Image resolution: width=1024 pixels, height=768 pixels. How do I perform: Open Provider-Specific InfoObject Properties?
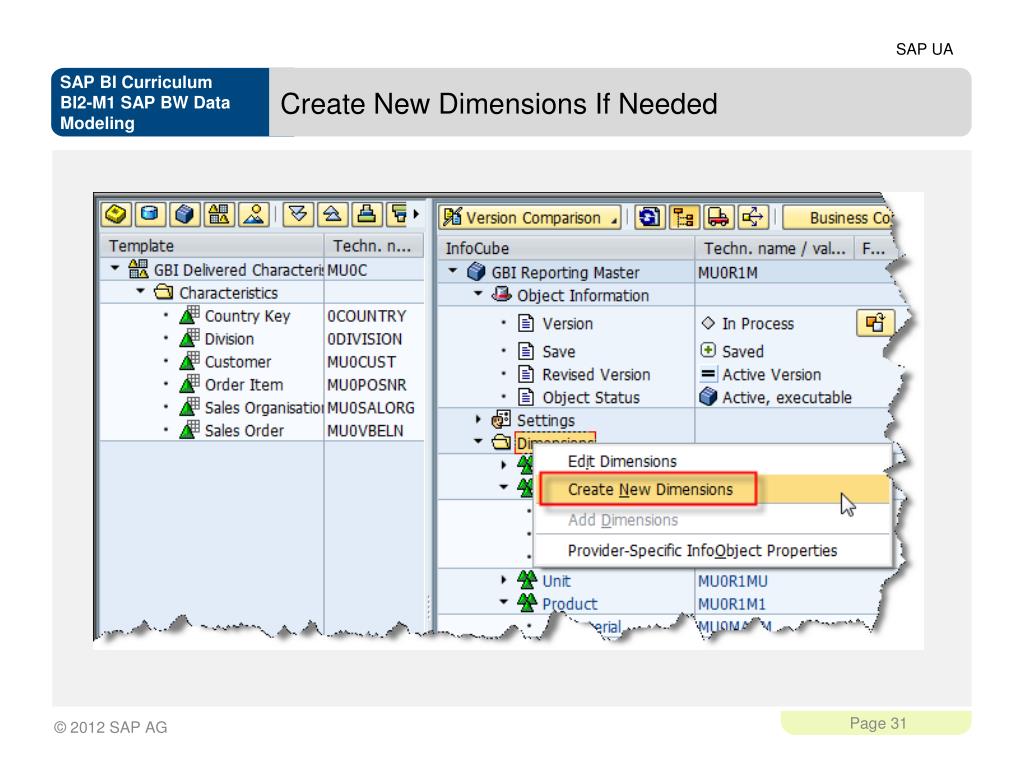702,551
